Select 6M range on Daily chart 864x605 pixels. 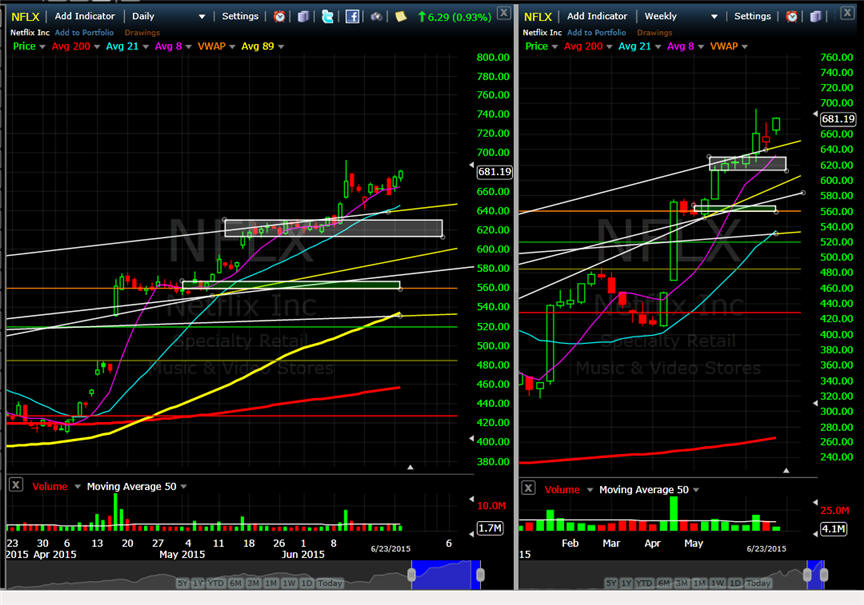coord(235,583)
